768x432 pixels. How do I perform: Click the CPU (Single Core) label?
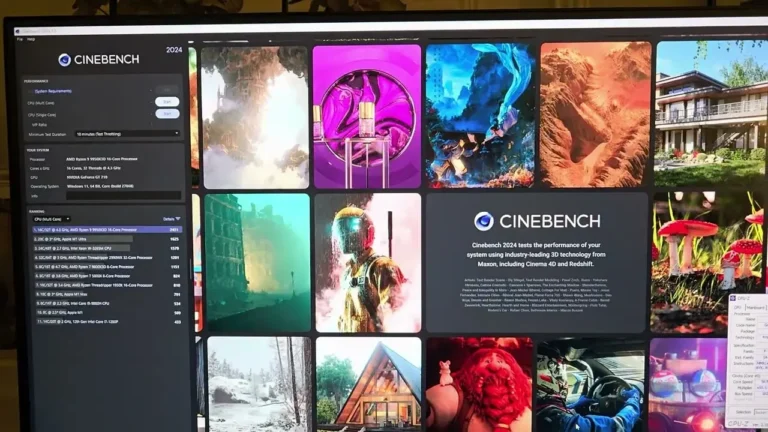[x=42, y=115]
